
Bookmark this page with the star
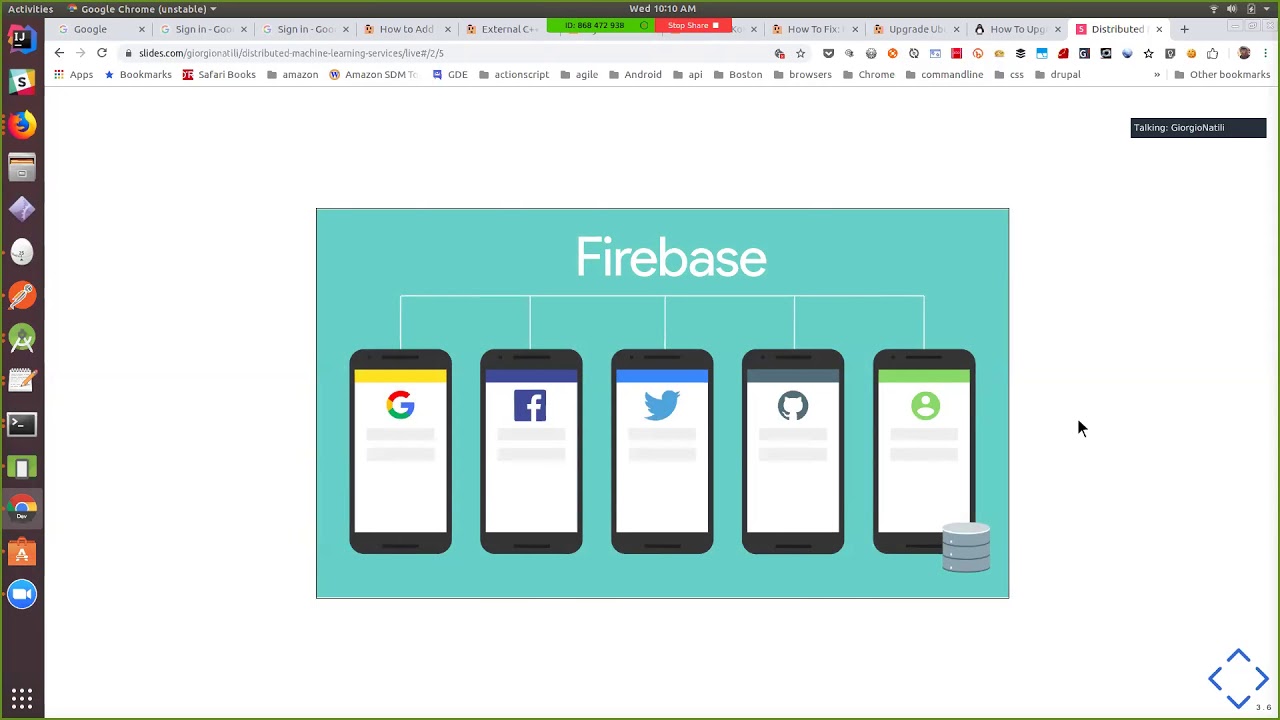tap(800, 53)
